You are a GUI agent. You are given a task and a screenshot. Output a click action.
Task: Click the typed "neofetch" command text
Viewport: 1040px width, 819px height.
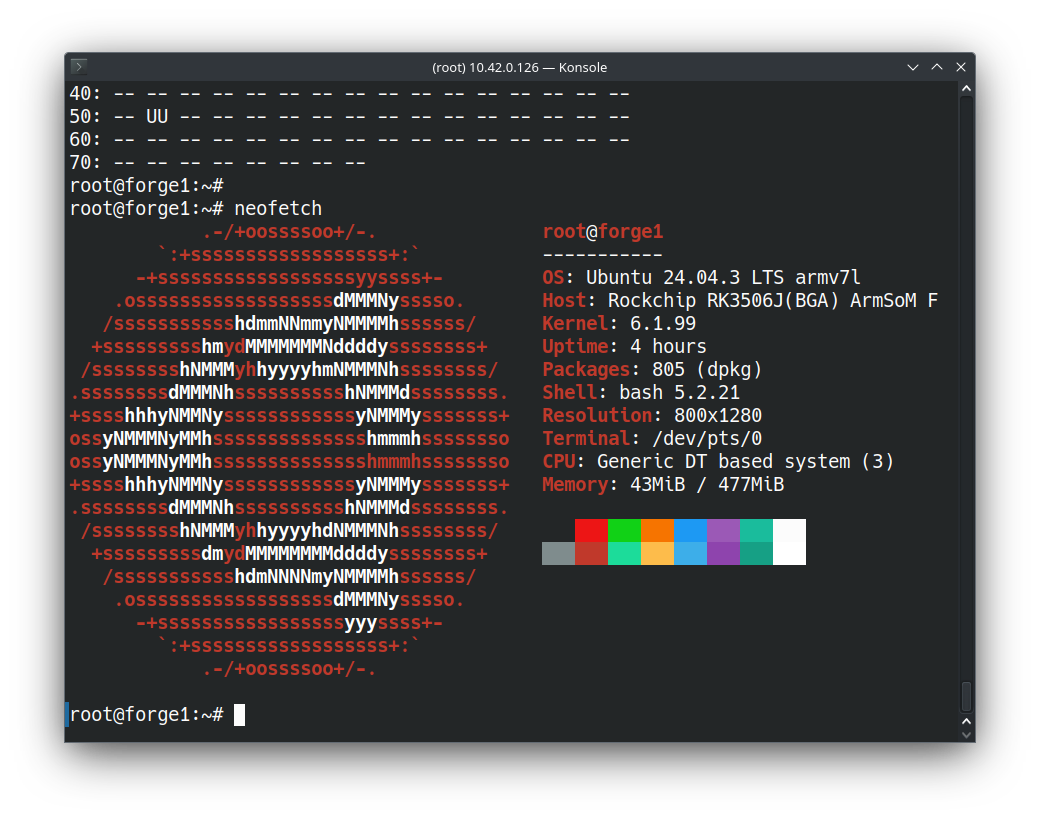[278, 209]
